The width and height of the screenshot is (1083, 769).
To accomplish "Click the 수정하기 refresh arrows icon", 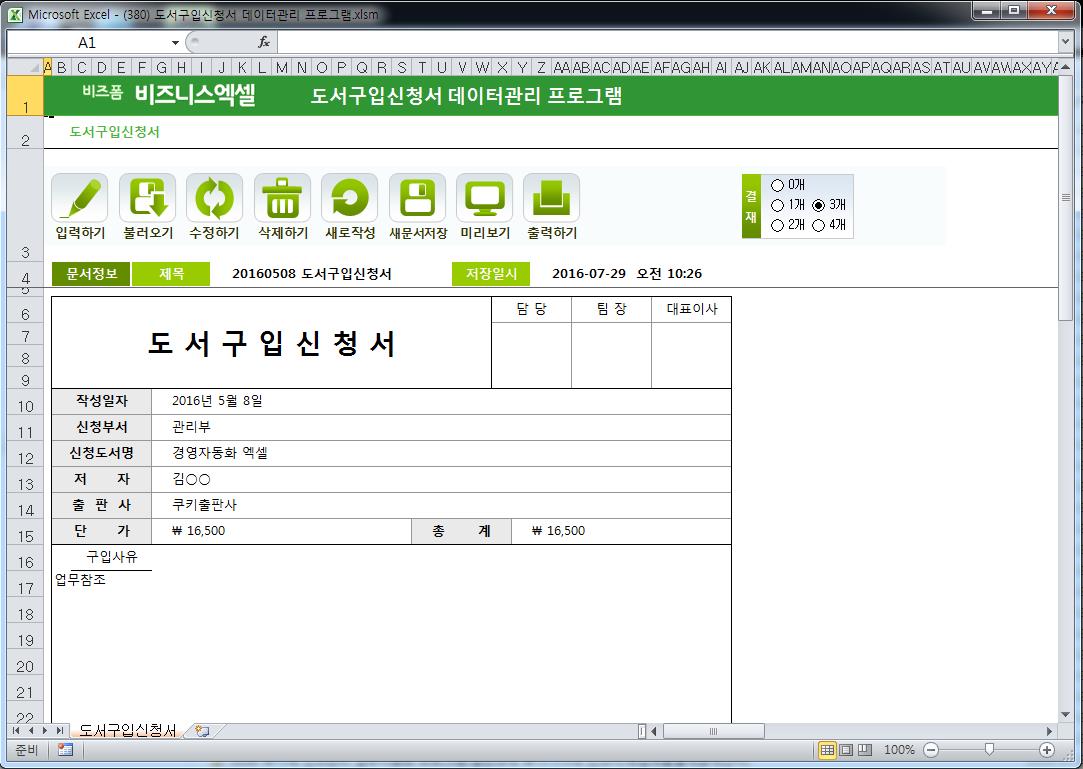I will point(215,198).
